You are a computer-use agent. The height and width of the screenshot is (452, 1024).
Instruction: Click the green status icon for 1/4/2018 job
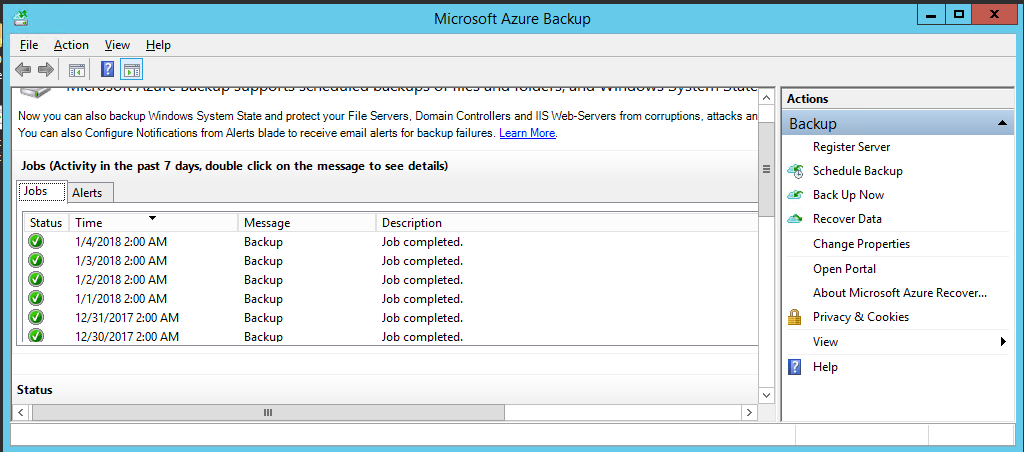tap(36, 241)
